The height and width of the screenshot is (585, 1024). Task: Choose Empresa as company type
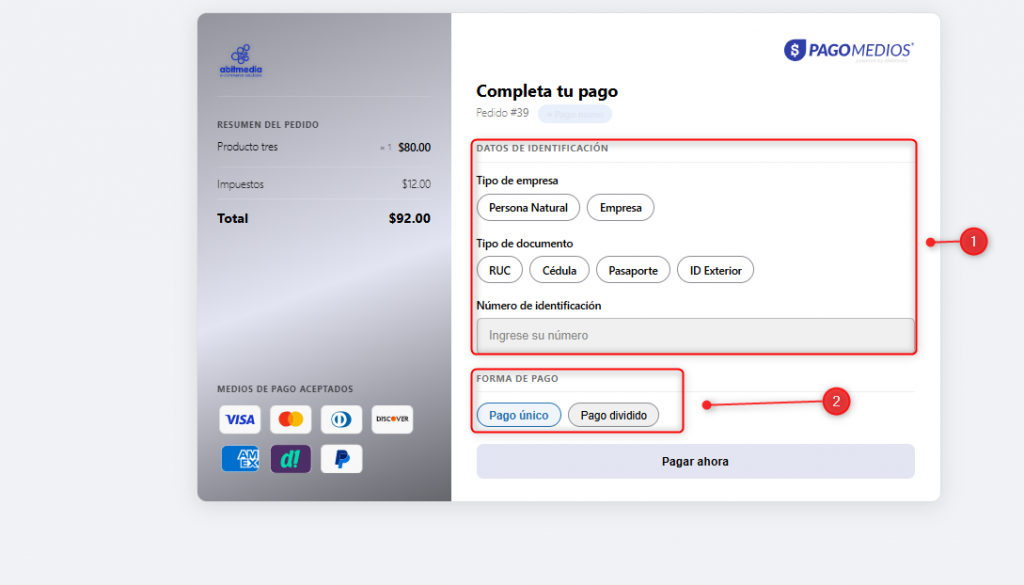tap(620, 208)
